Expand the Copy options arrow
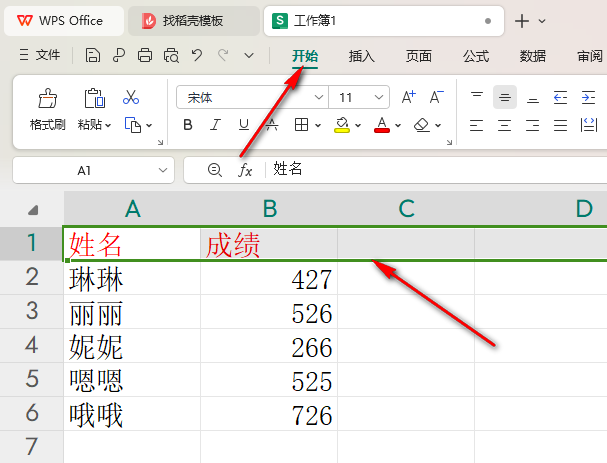This screenshot has width=607, height=463. coord(149,125)
